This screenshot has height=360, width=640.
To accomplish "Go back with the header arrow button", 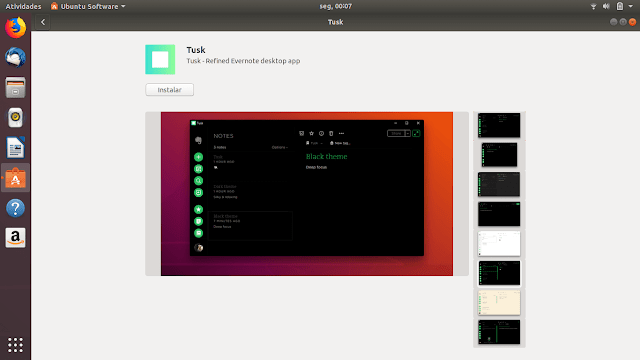I will (x=43, y=22).
